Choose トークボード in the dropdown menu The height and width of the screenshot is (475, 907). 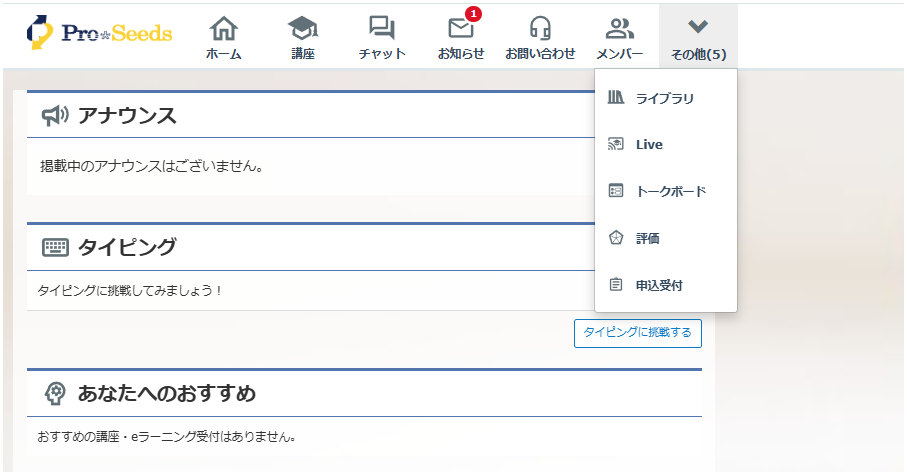(670, 191)
